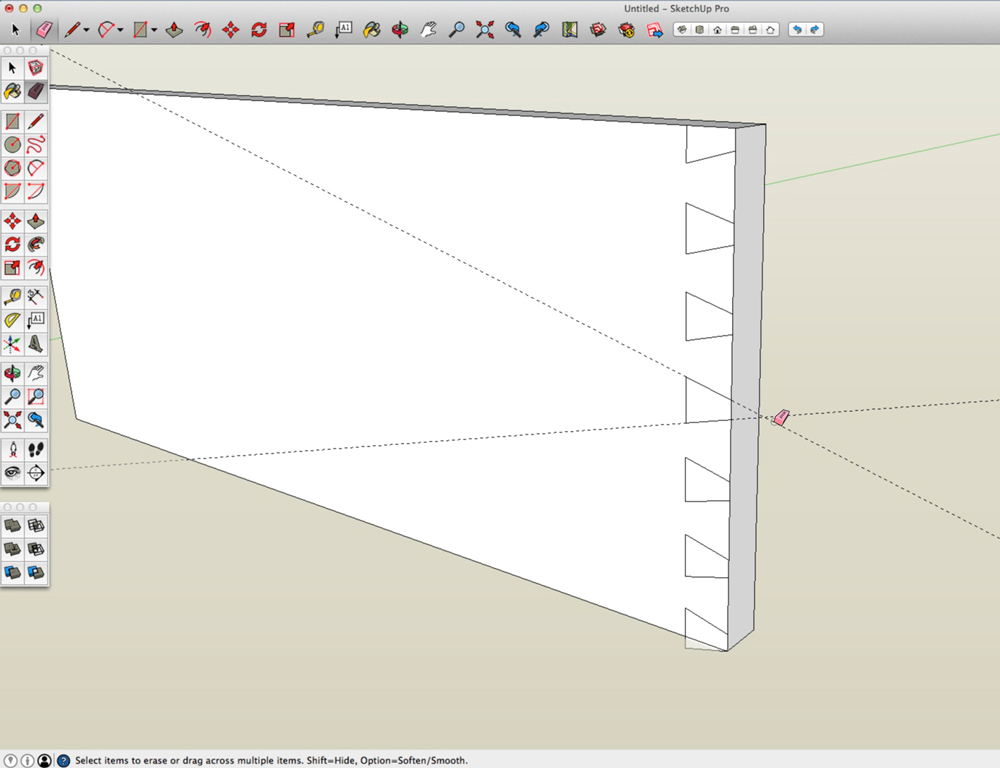
Task: Select the Circle tool in side palette
Action: pos(13,145)
